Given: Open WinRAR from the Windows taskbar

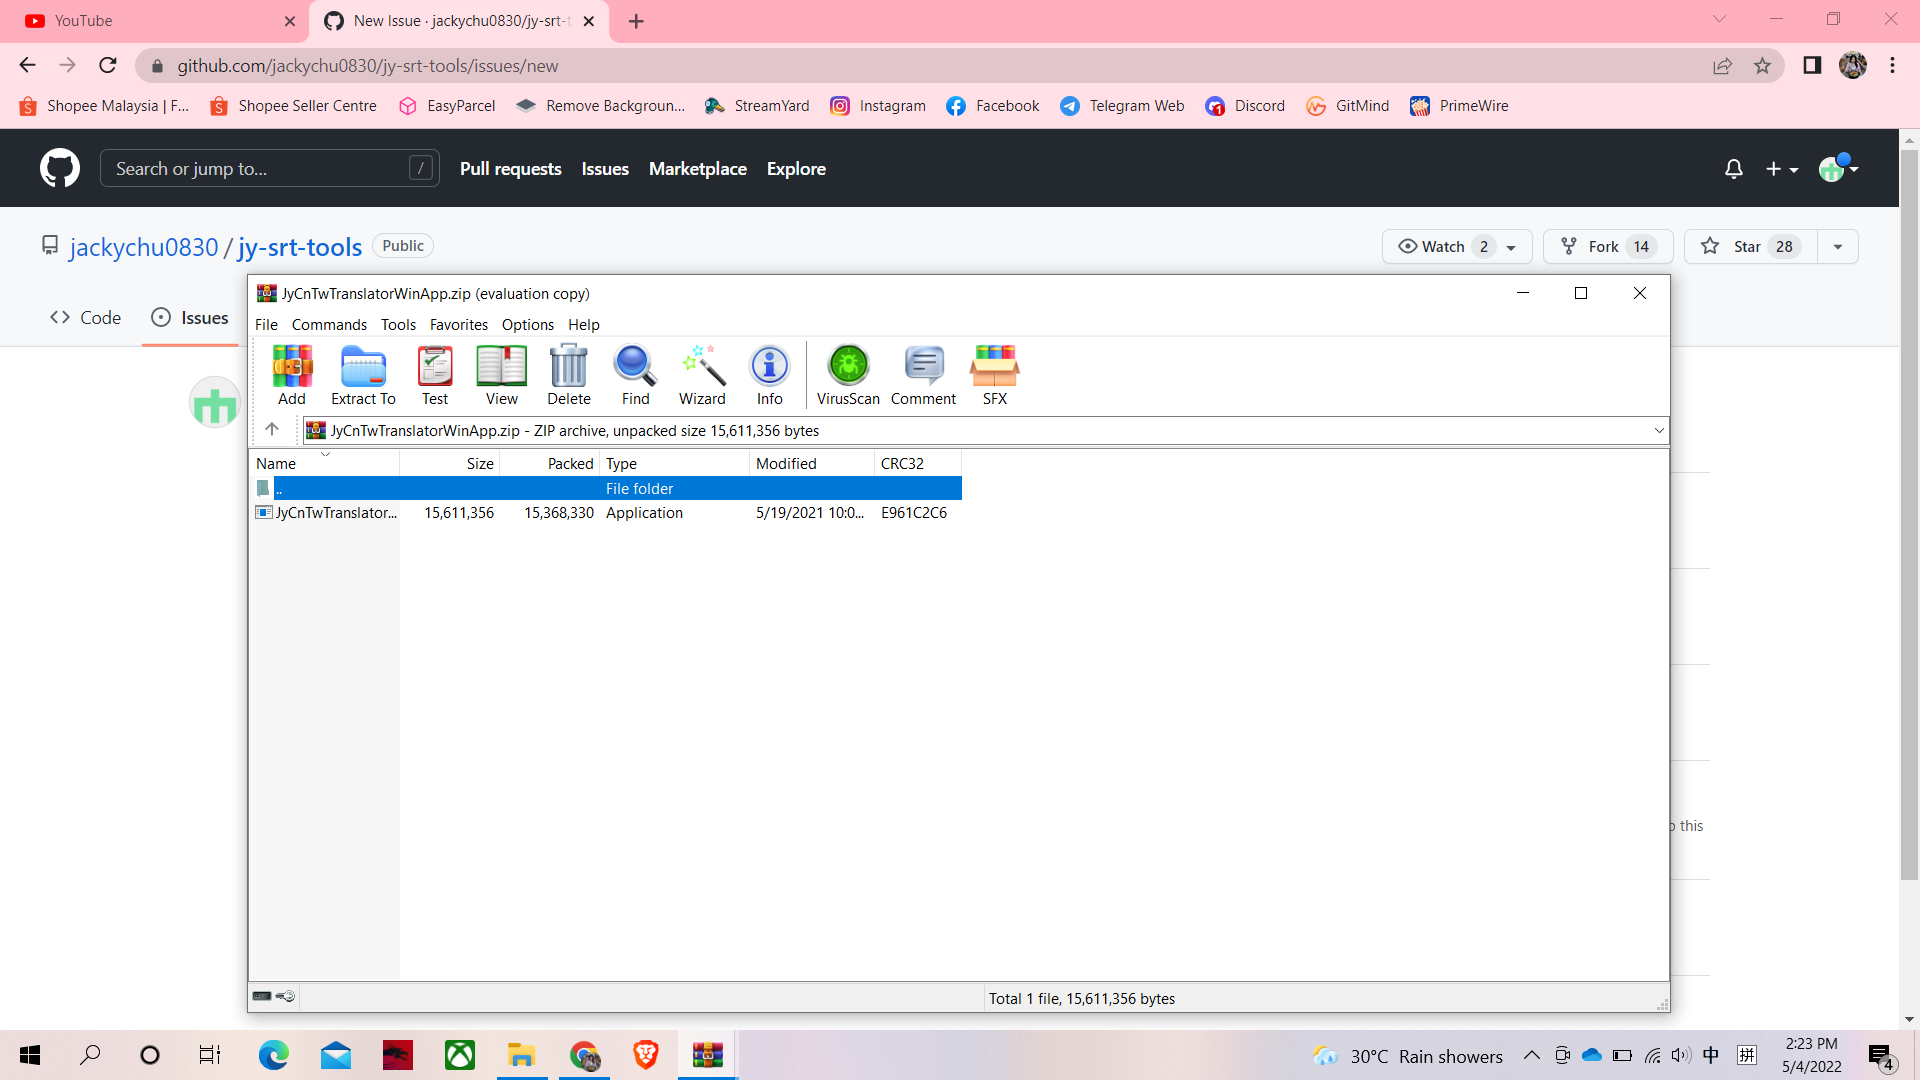Looking at the screenshot, I should click(x=707, y=1055).
